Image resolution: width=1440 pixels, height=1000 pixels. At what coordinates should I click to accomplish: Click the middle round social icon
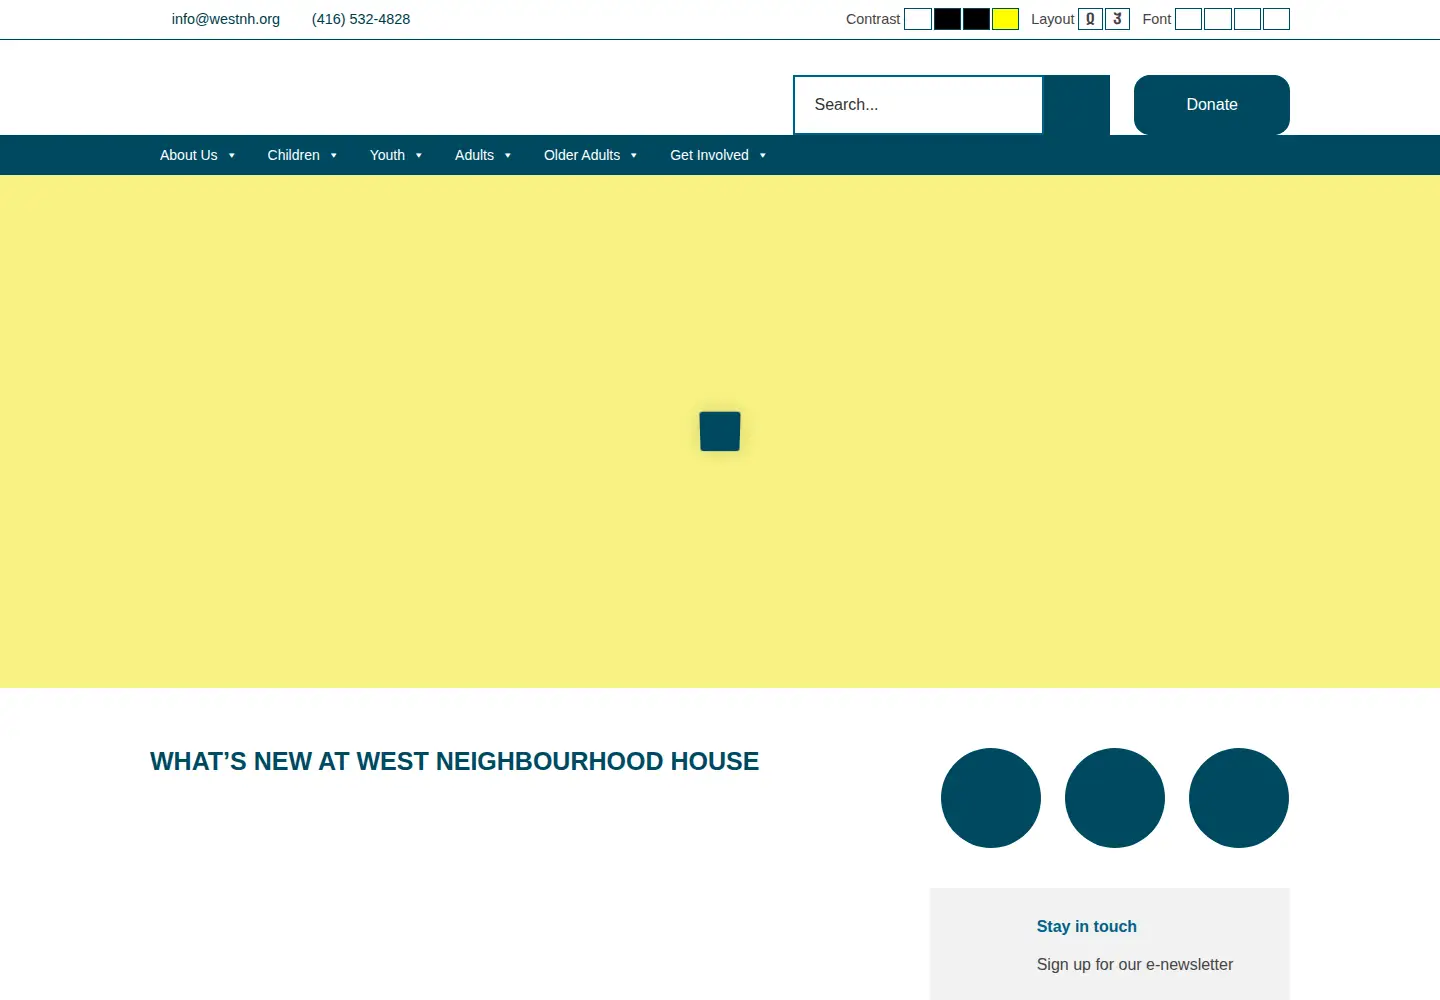click(1115, 798)
